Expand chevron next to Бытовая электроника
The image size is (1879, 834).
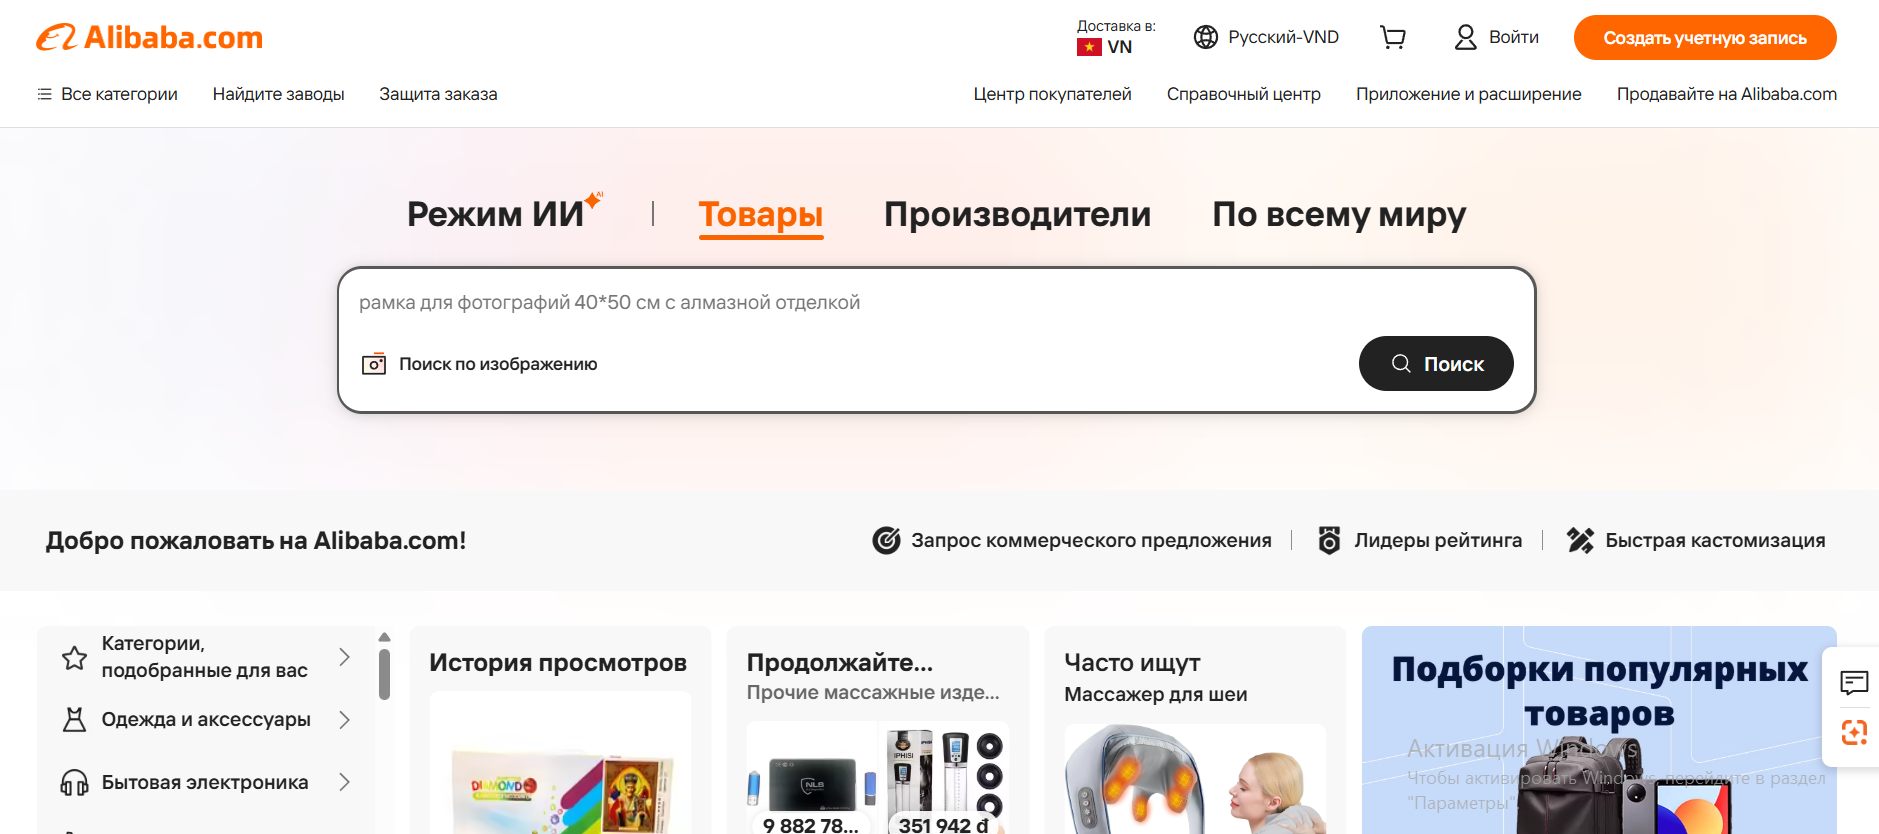[x=344, y=782]
